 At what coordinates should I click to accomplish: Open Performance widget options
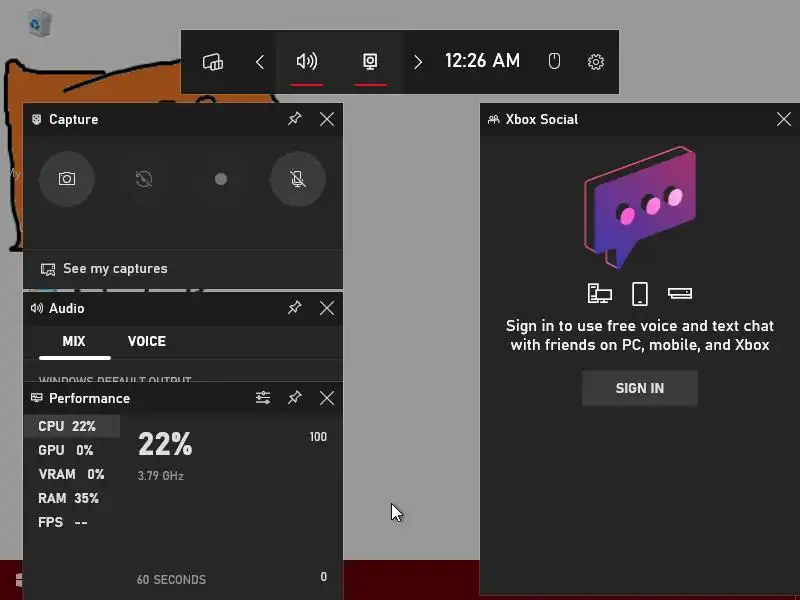click(263, 397)
